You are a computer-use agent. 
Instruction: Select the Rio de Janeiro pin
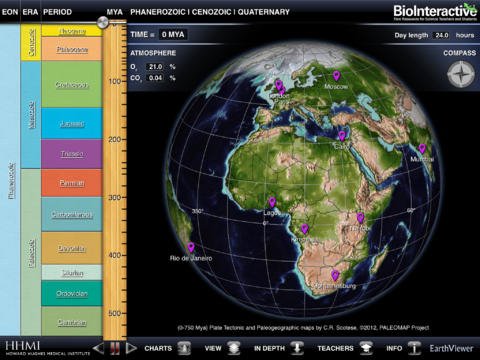tap(191, 247)
